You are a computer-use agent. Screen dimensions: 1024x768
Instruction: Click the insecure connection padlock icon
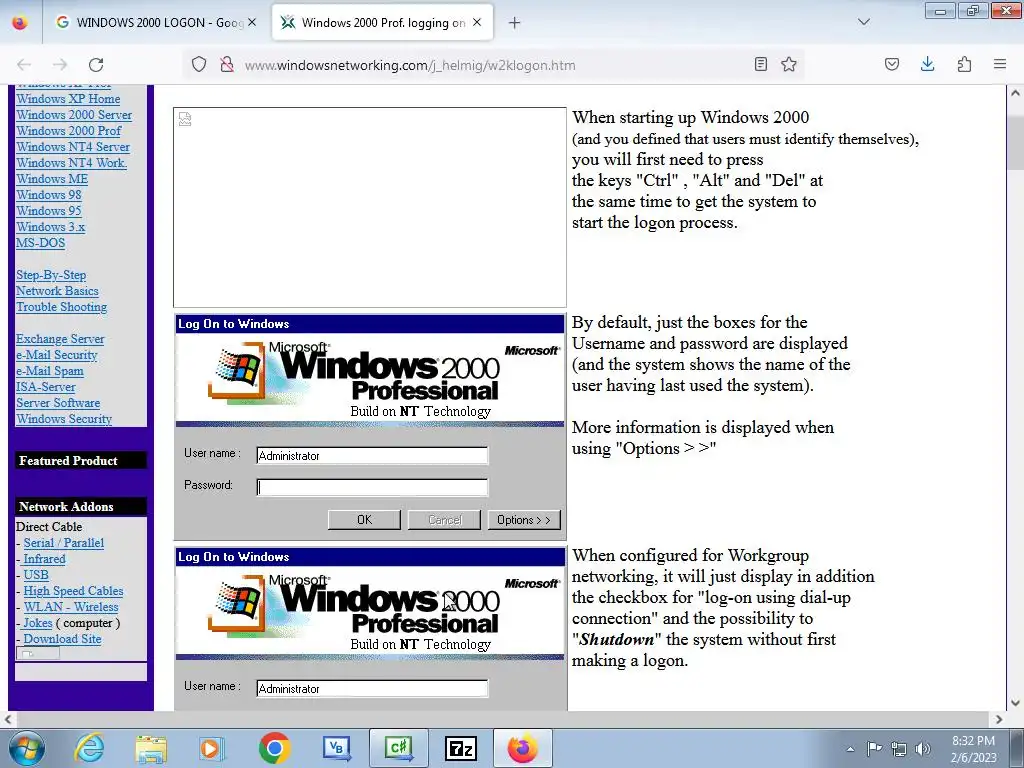coord(227,65)
